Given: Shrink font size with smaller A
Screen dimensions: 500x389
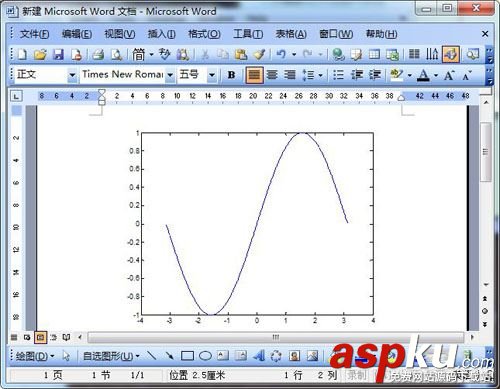Looking at the screenshot, I should click(x=467, y=75).
